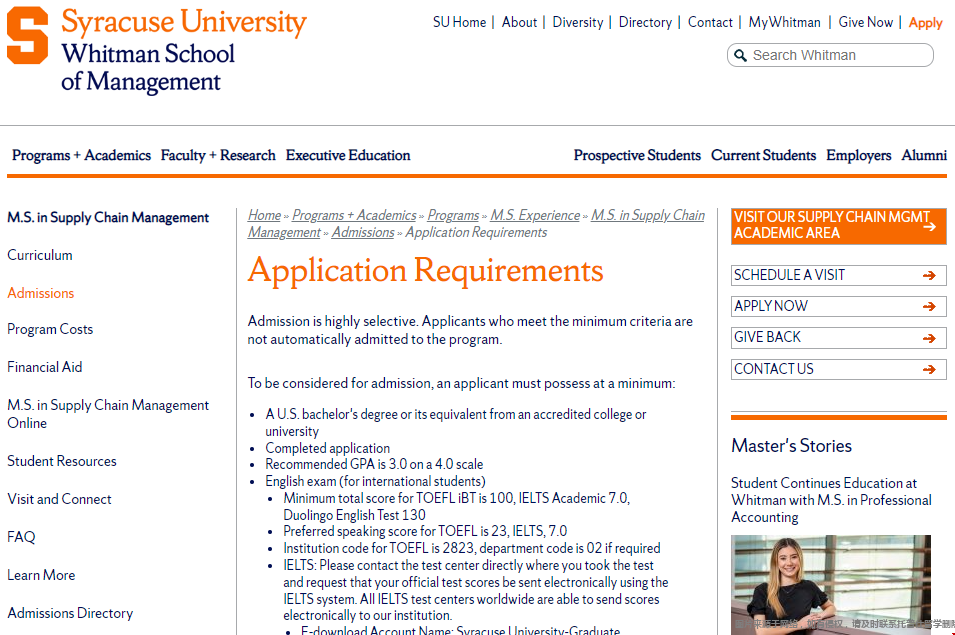Image resolution: width=955 pixels, height=635 pixels.
Task: Click the M.S. Experience breadcrumb
Action: point(535,216)
